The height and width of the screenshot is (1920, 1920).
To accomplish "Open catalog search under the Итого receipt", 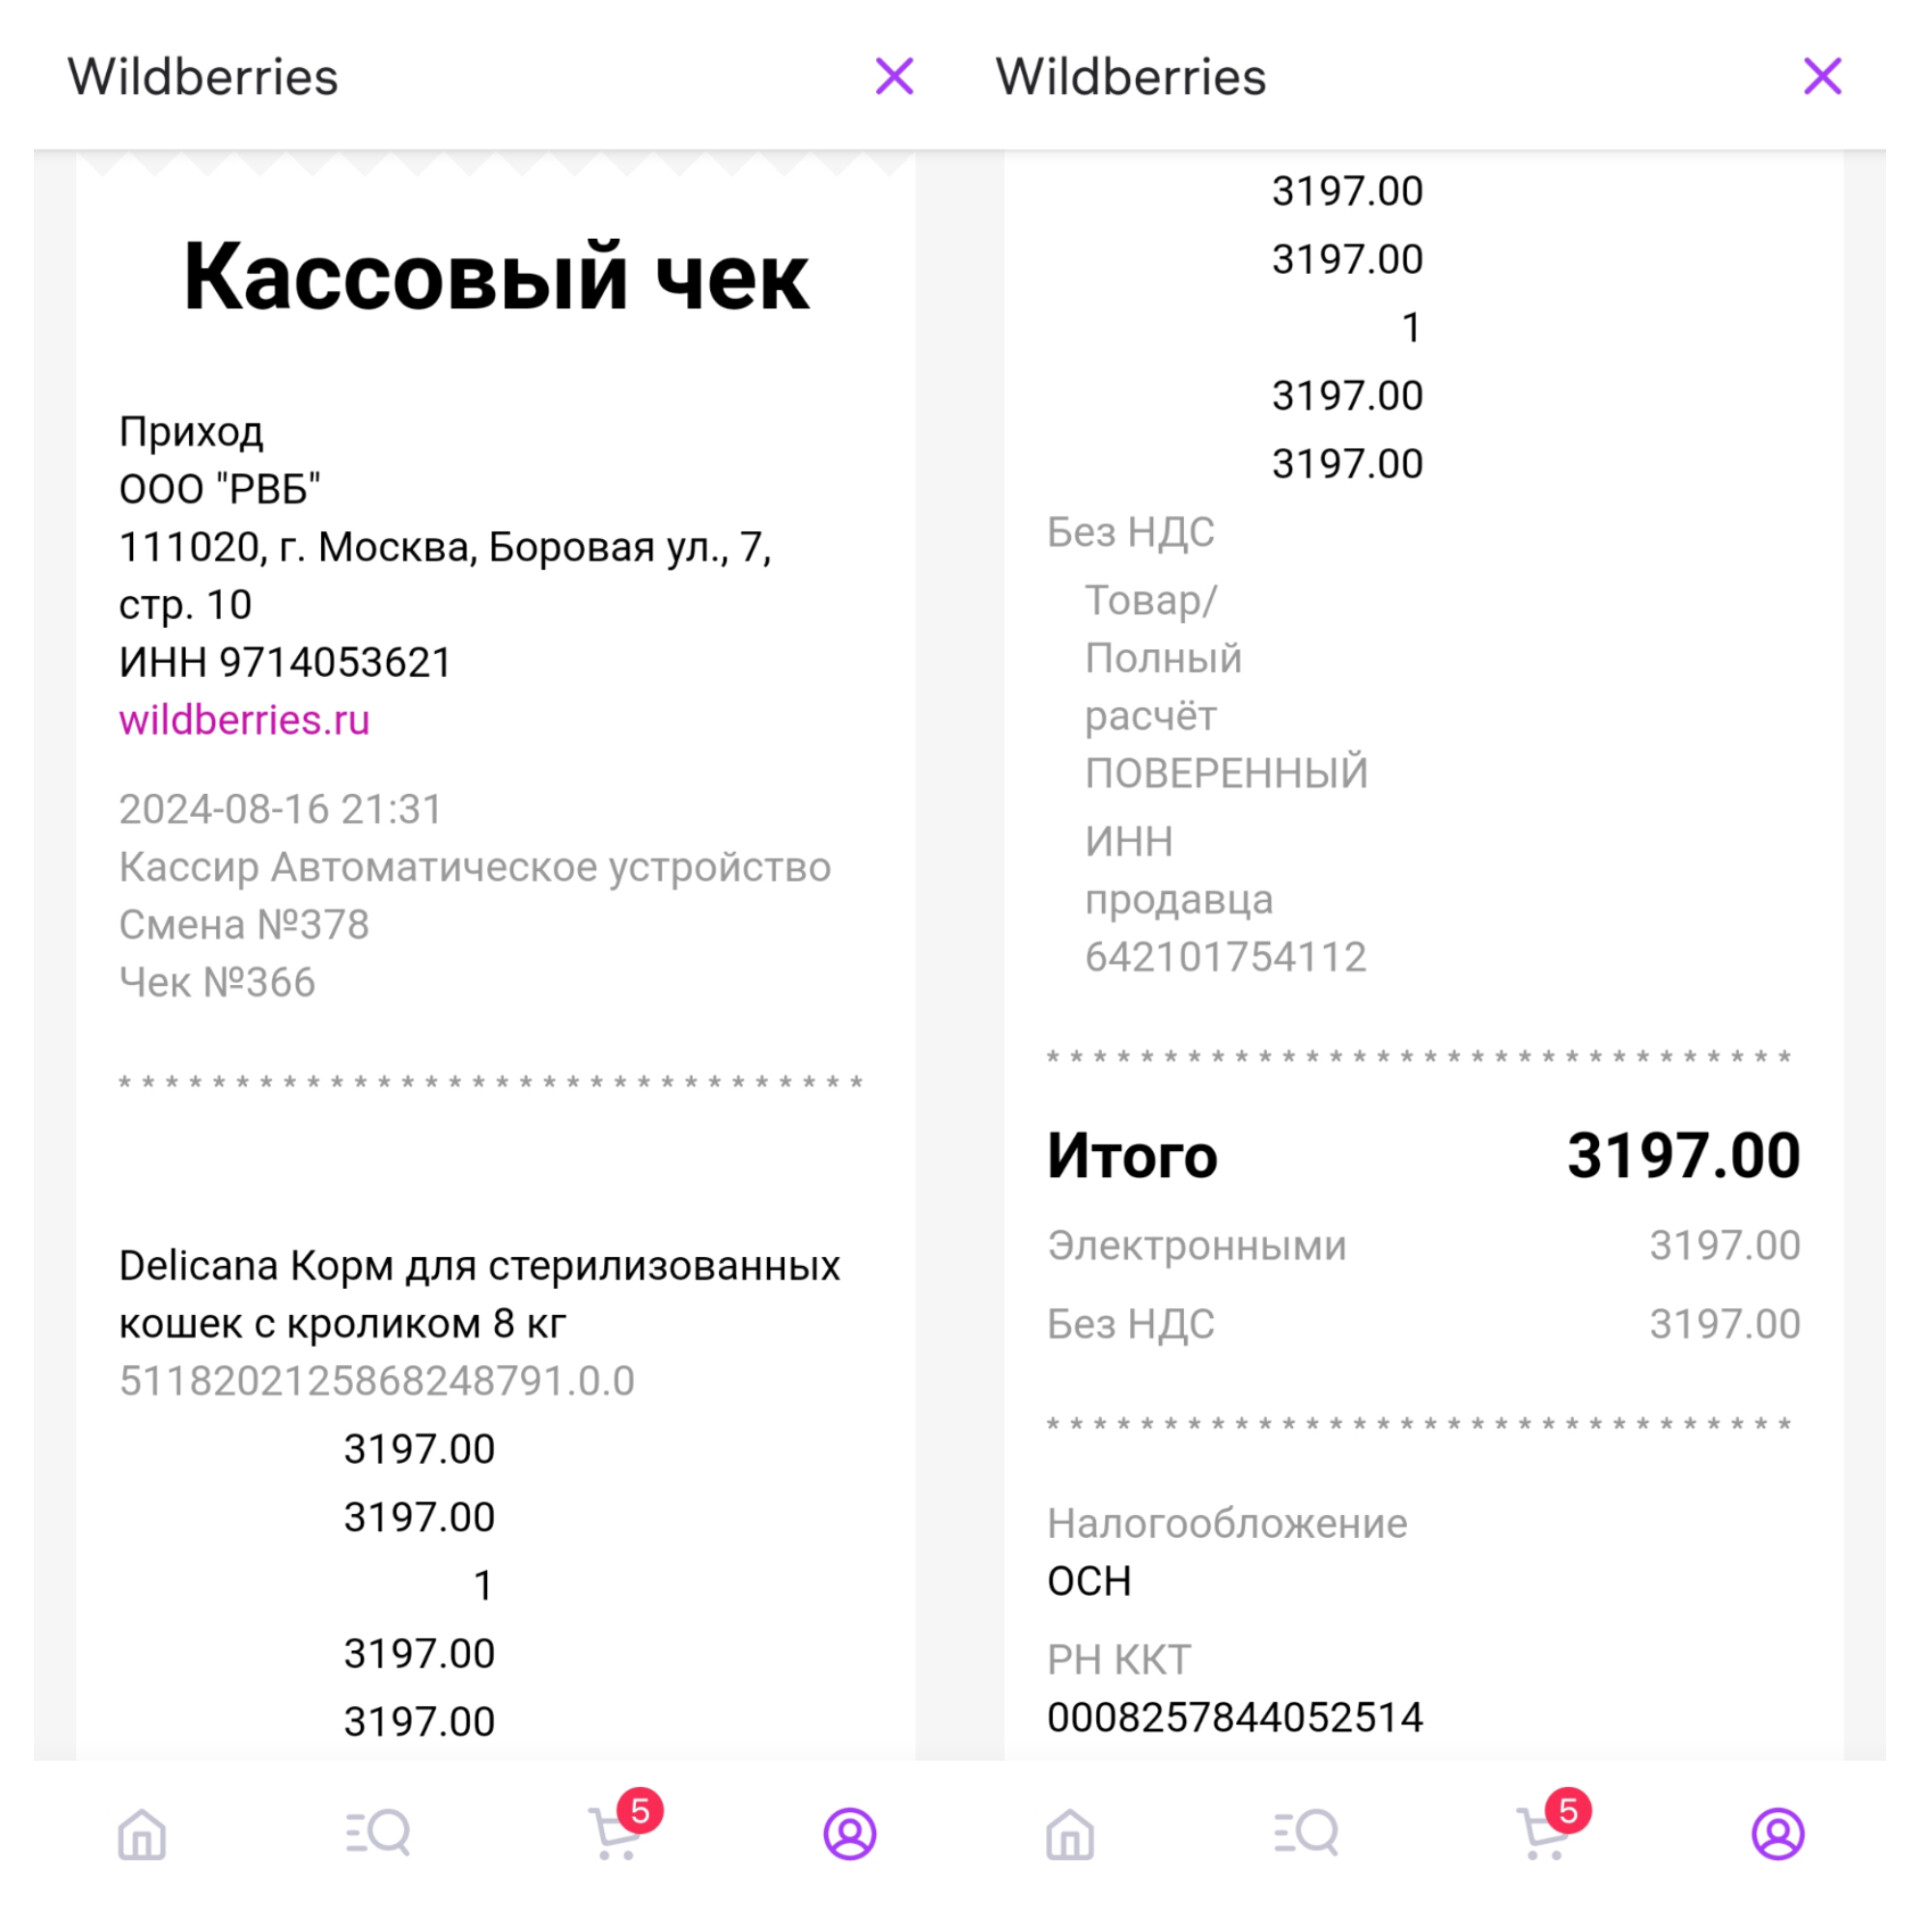I will pyautogui.click(x=1306, y=1833).
